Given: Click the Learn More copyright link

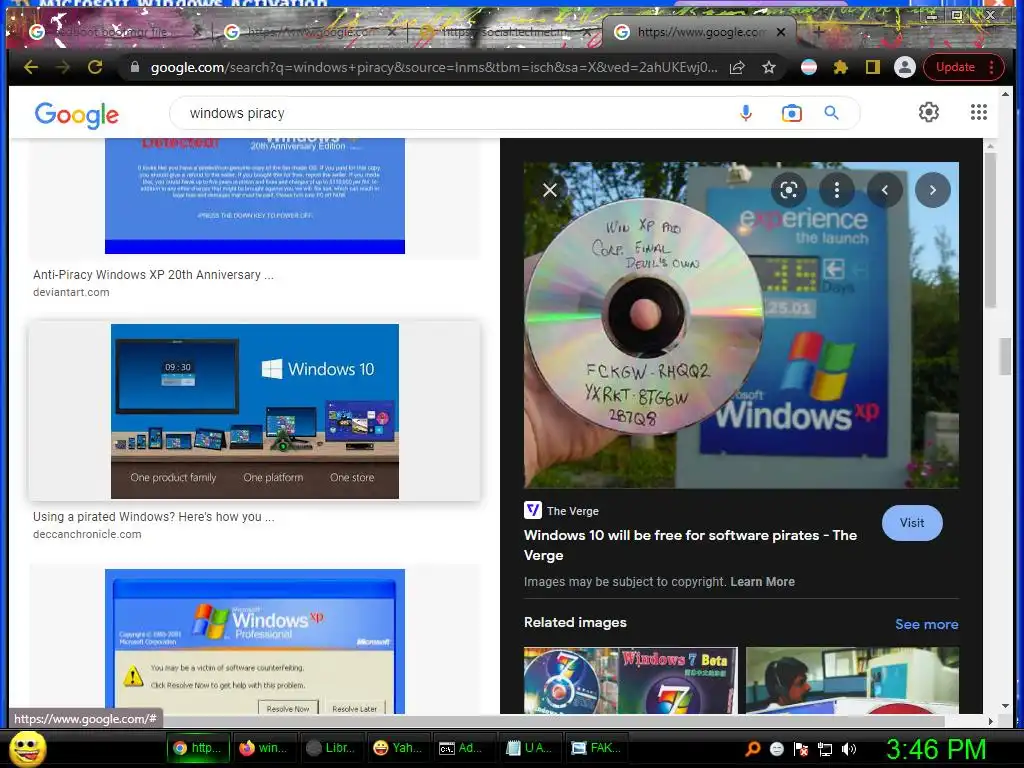Looking at the screenshot, I should coord(762,581).
